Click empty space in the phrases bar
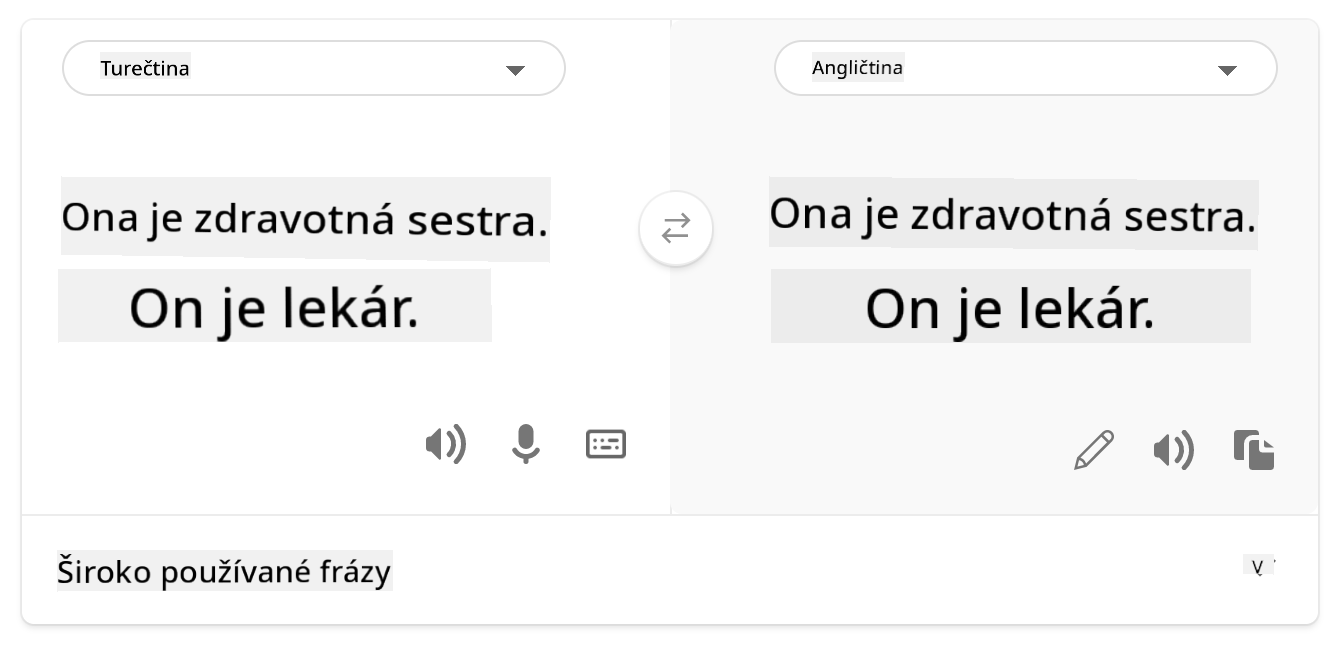1344x660 pixels. point(800,572)
